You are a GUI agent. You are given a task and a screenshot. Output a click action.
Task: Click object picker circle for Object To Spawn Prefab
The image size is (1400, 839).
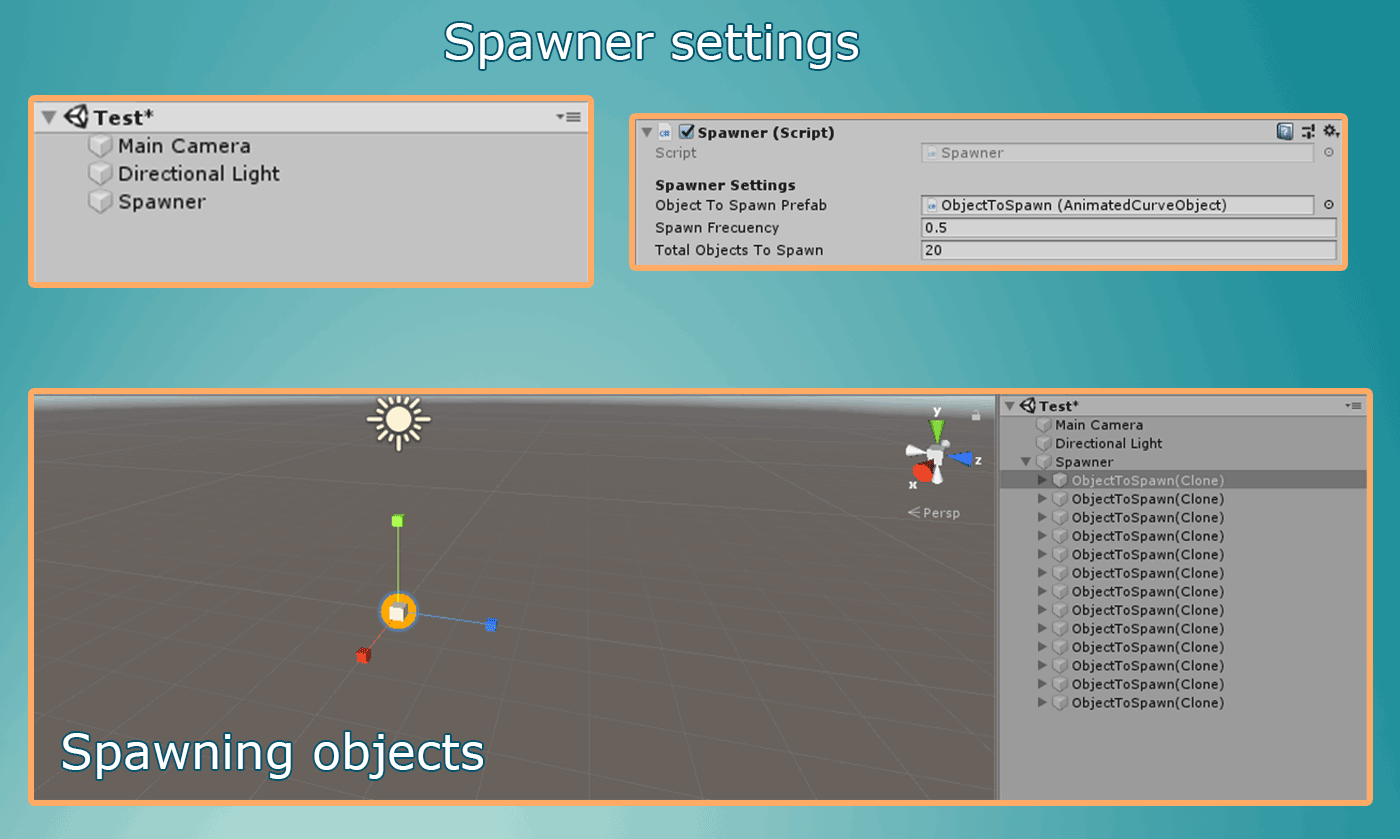(1329, 205)
